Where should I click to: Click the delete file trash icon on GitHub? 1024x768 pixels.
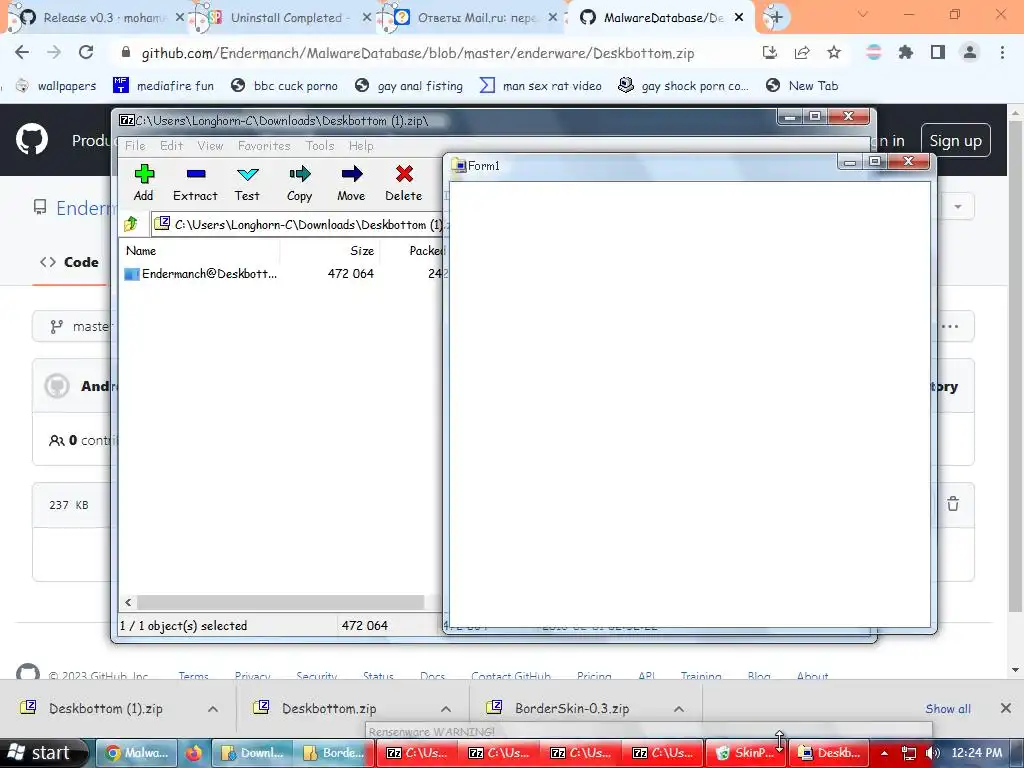point(953,504)
